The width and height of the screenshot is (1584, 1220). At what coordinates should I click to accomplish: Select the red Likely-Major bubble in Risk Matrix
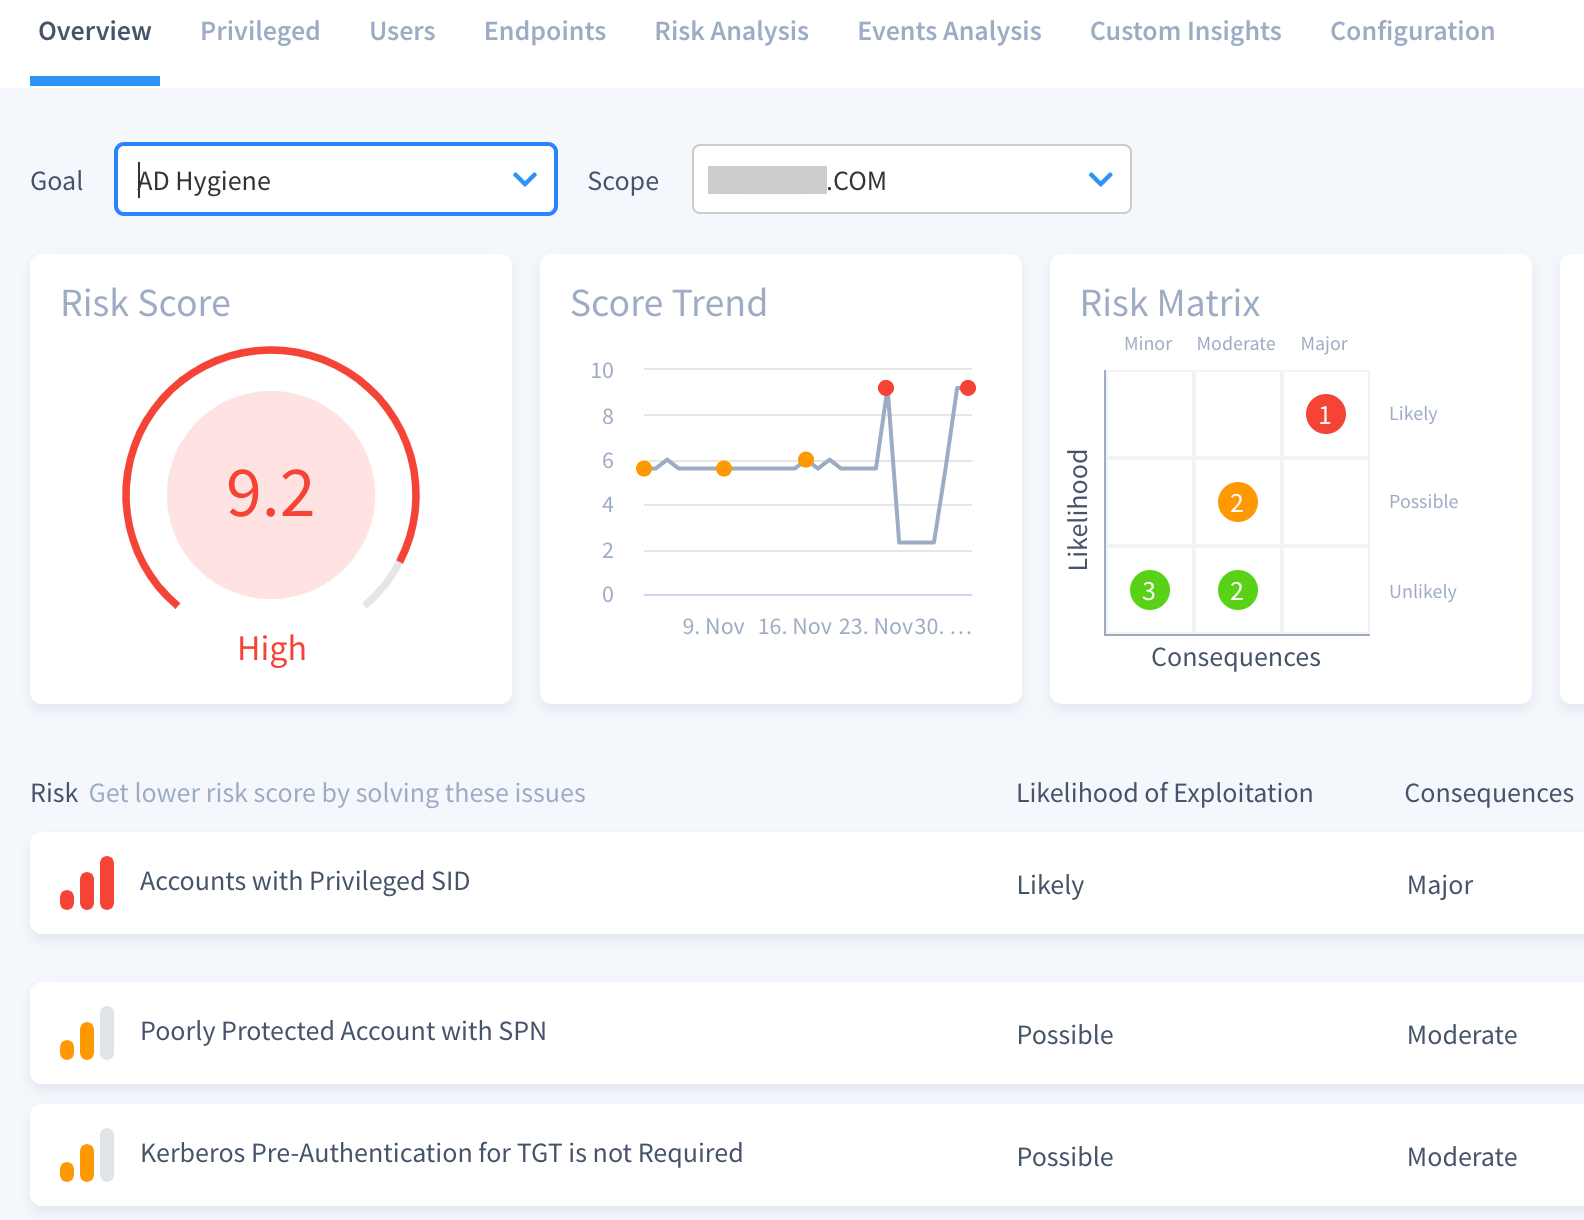click(1325, 414)
